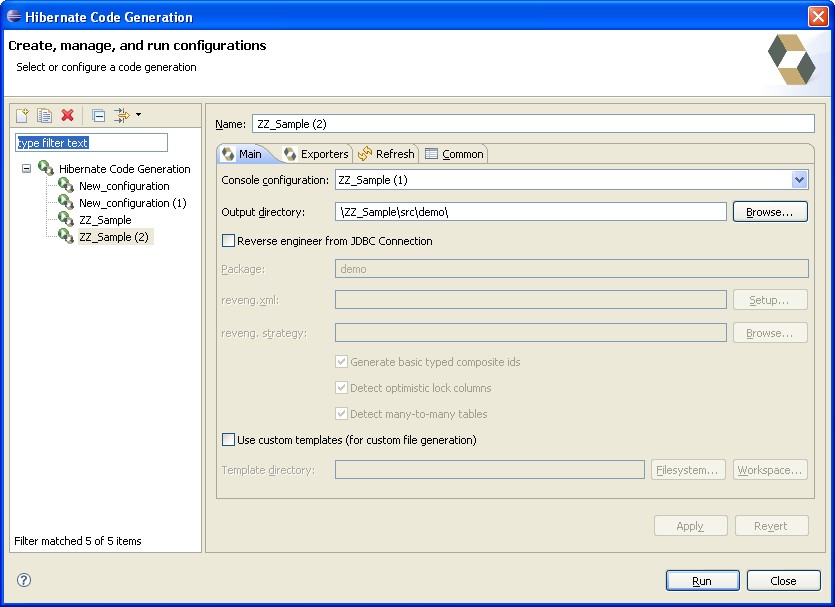Click the filter launch configurations icon
Screen dimensions: 835x607
[x=122, y=116]
